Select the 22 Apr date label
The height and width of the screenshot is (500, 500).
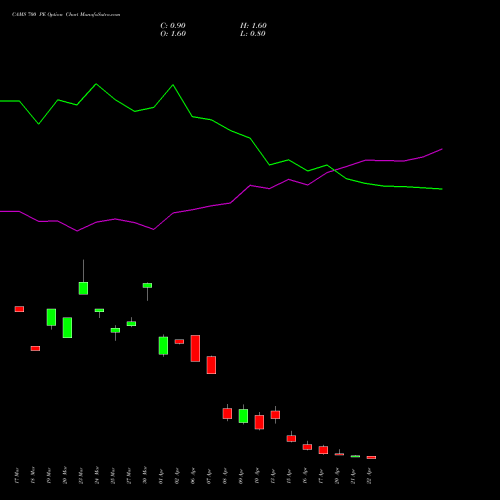tap(369, 476)
